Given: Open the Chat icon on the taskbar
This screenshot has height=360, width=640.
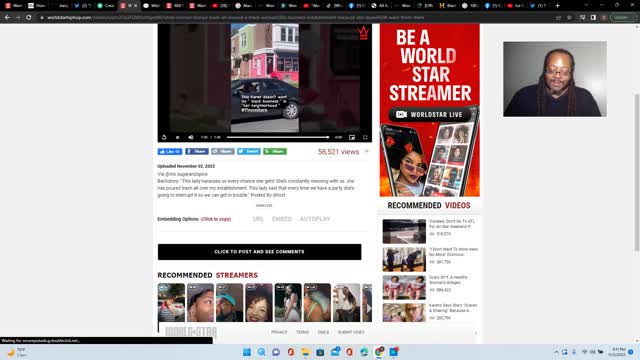Looking at the screenshot, I should coord(276,352).
